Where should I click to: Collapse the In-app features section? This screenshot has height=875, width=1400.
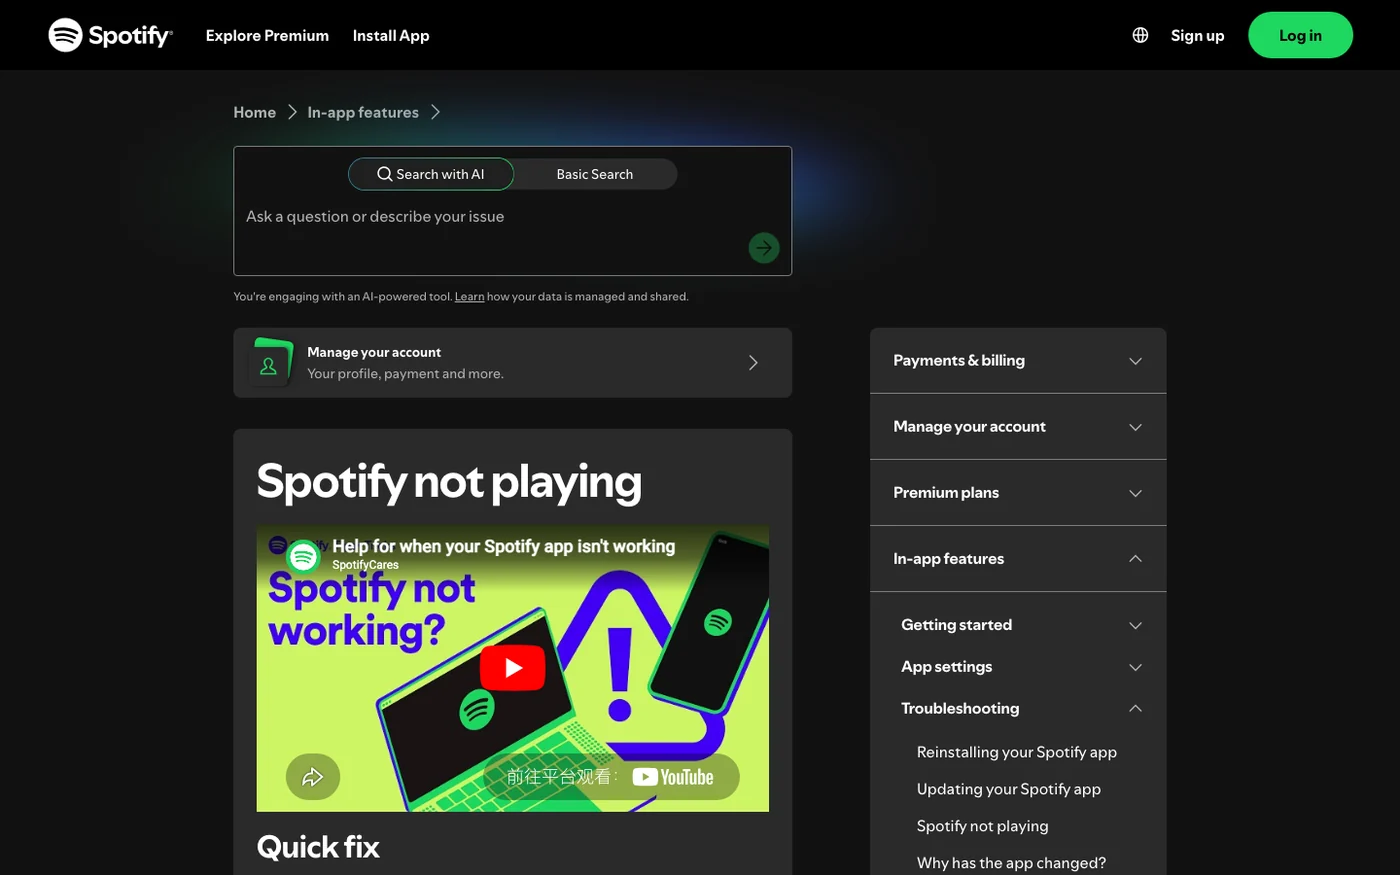(1018, 559)
